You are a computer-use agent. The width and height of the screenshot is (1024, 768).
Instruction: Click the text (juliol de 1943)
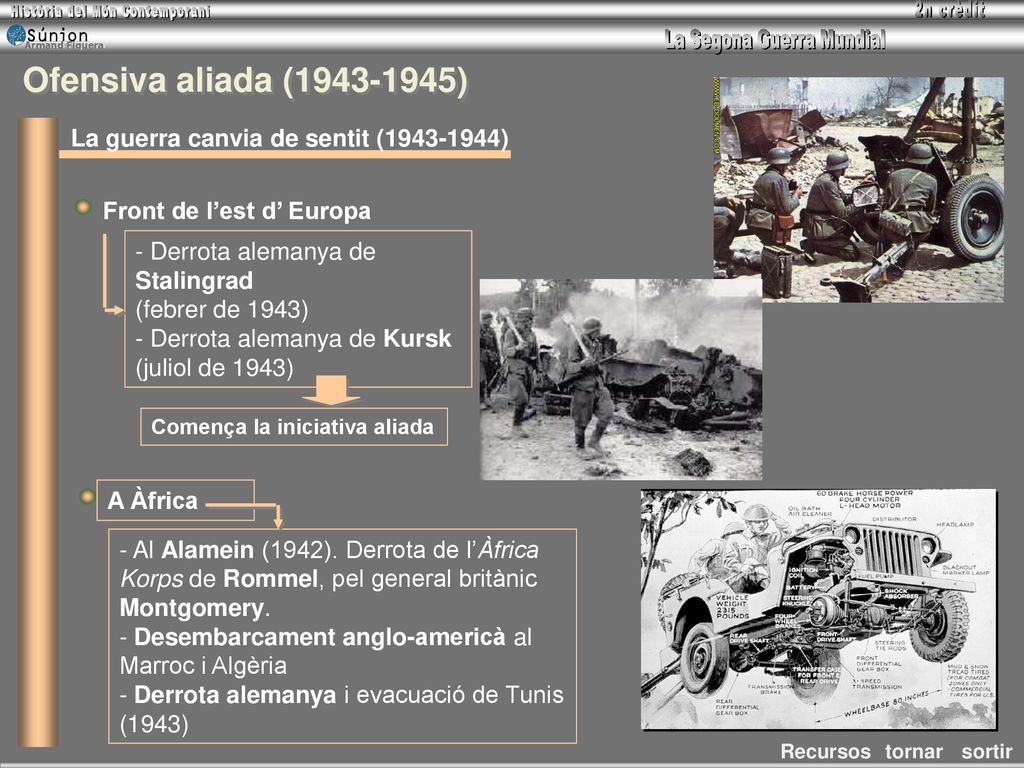(x=214, y=368)
